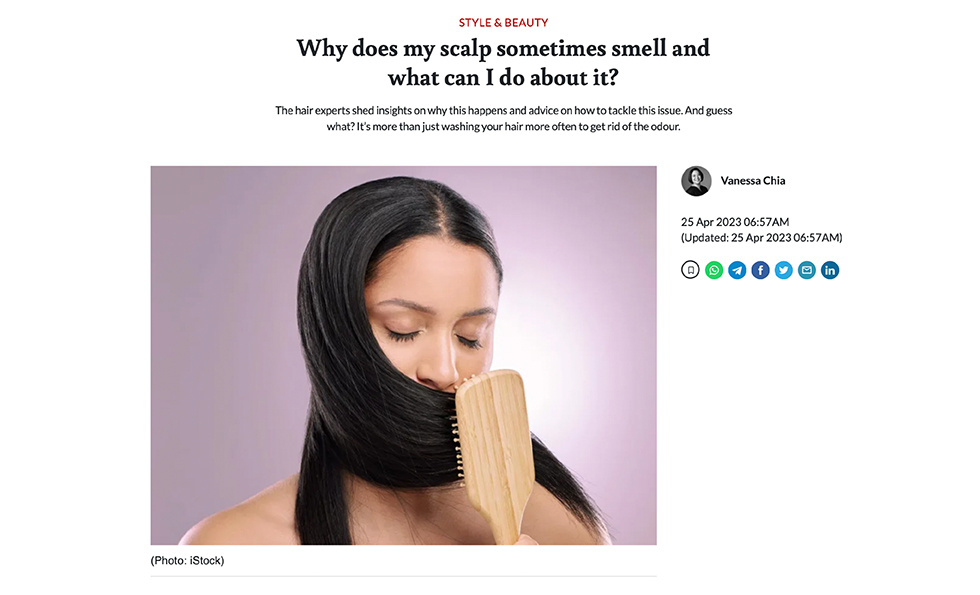Click the wooden hairbrush in the photo

(x=494, y=453)
